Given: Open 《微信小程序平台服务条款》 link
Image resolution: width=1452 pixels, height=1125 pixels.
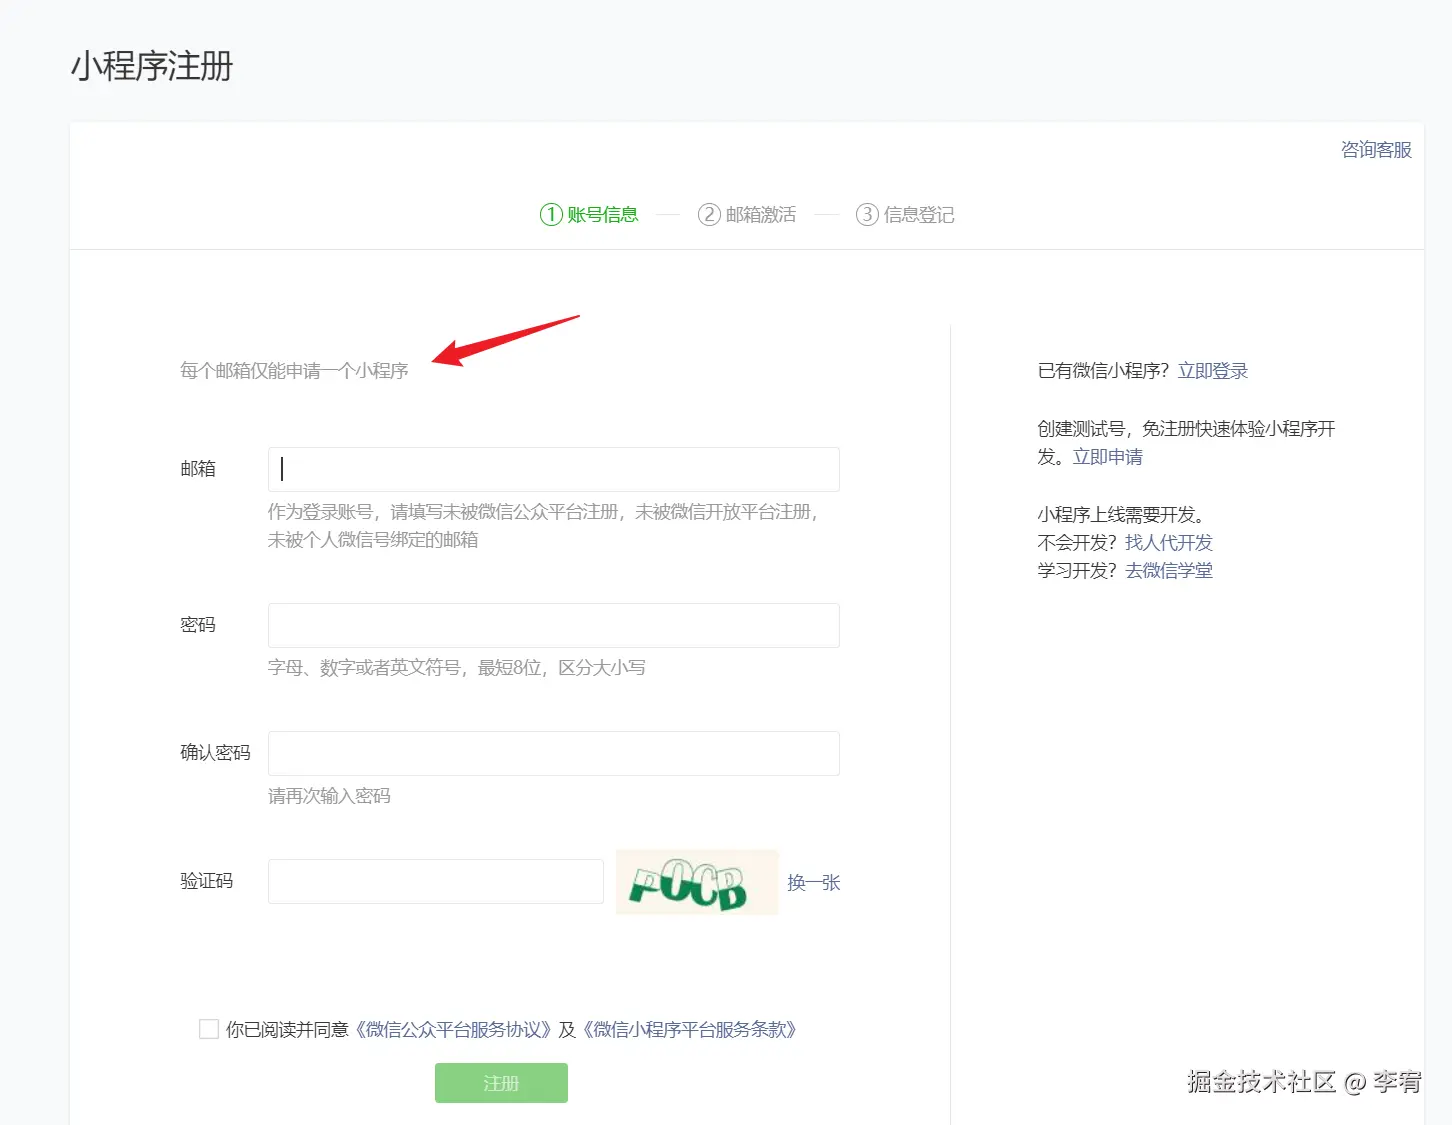Looking at the screenshot, I should (x=690, y=1029).
